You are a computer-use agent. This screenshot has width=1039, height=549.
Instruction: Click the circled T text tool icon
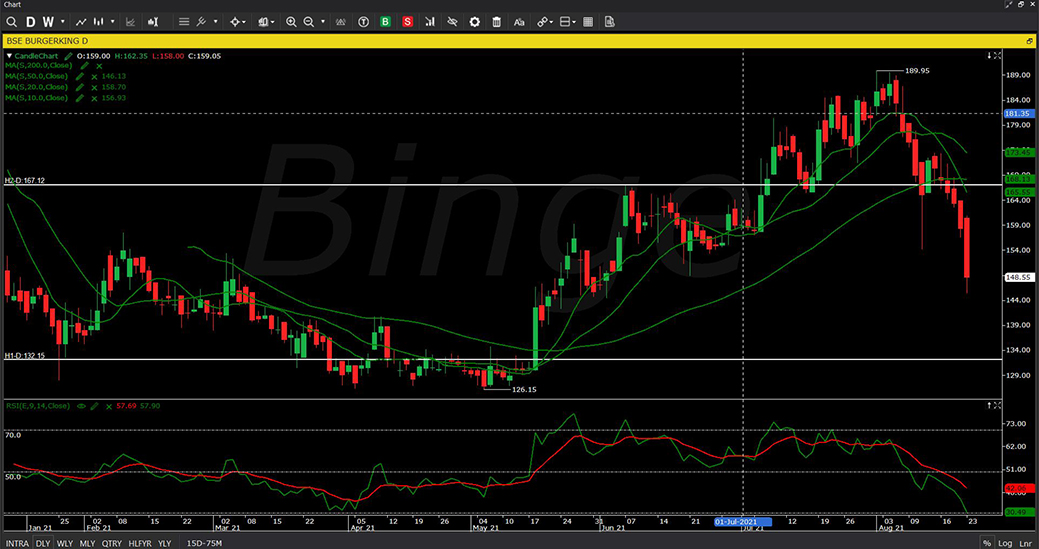[x=363, y=22]
